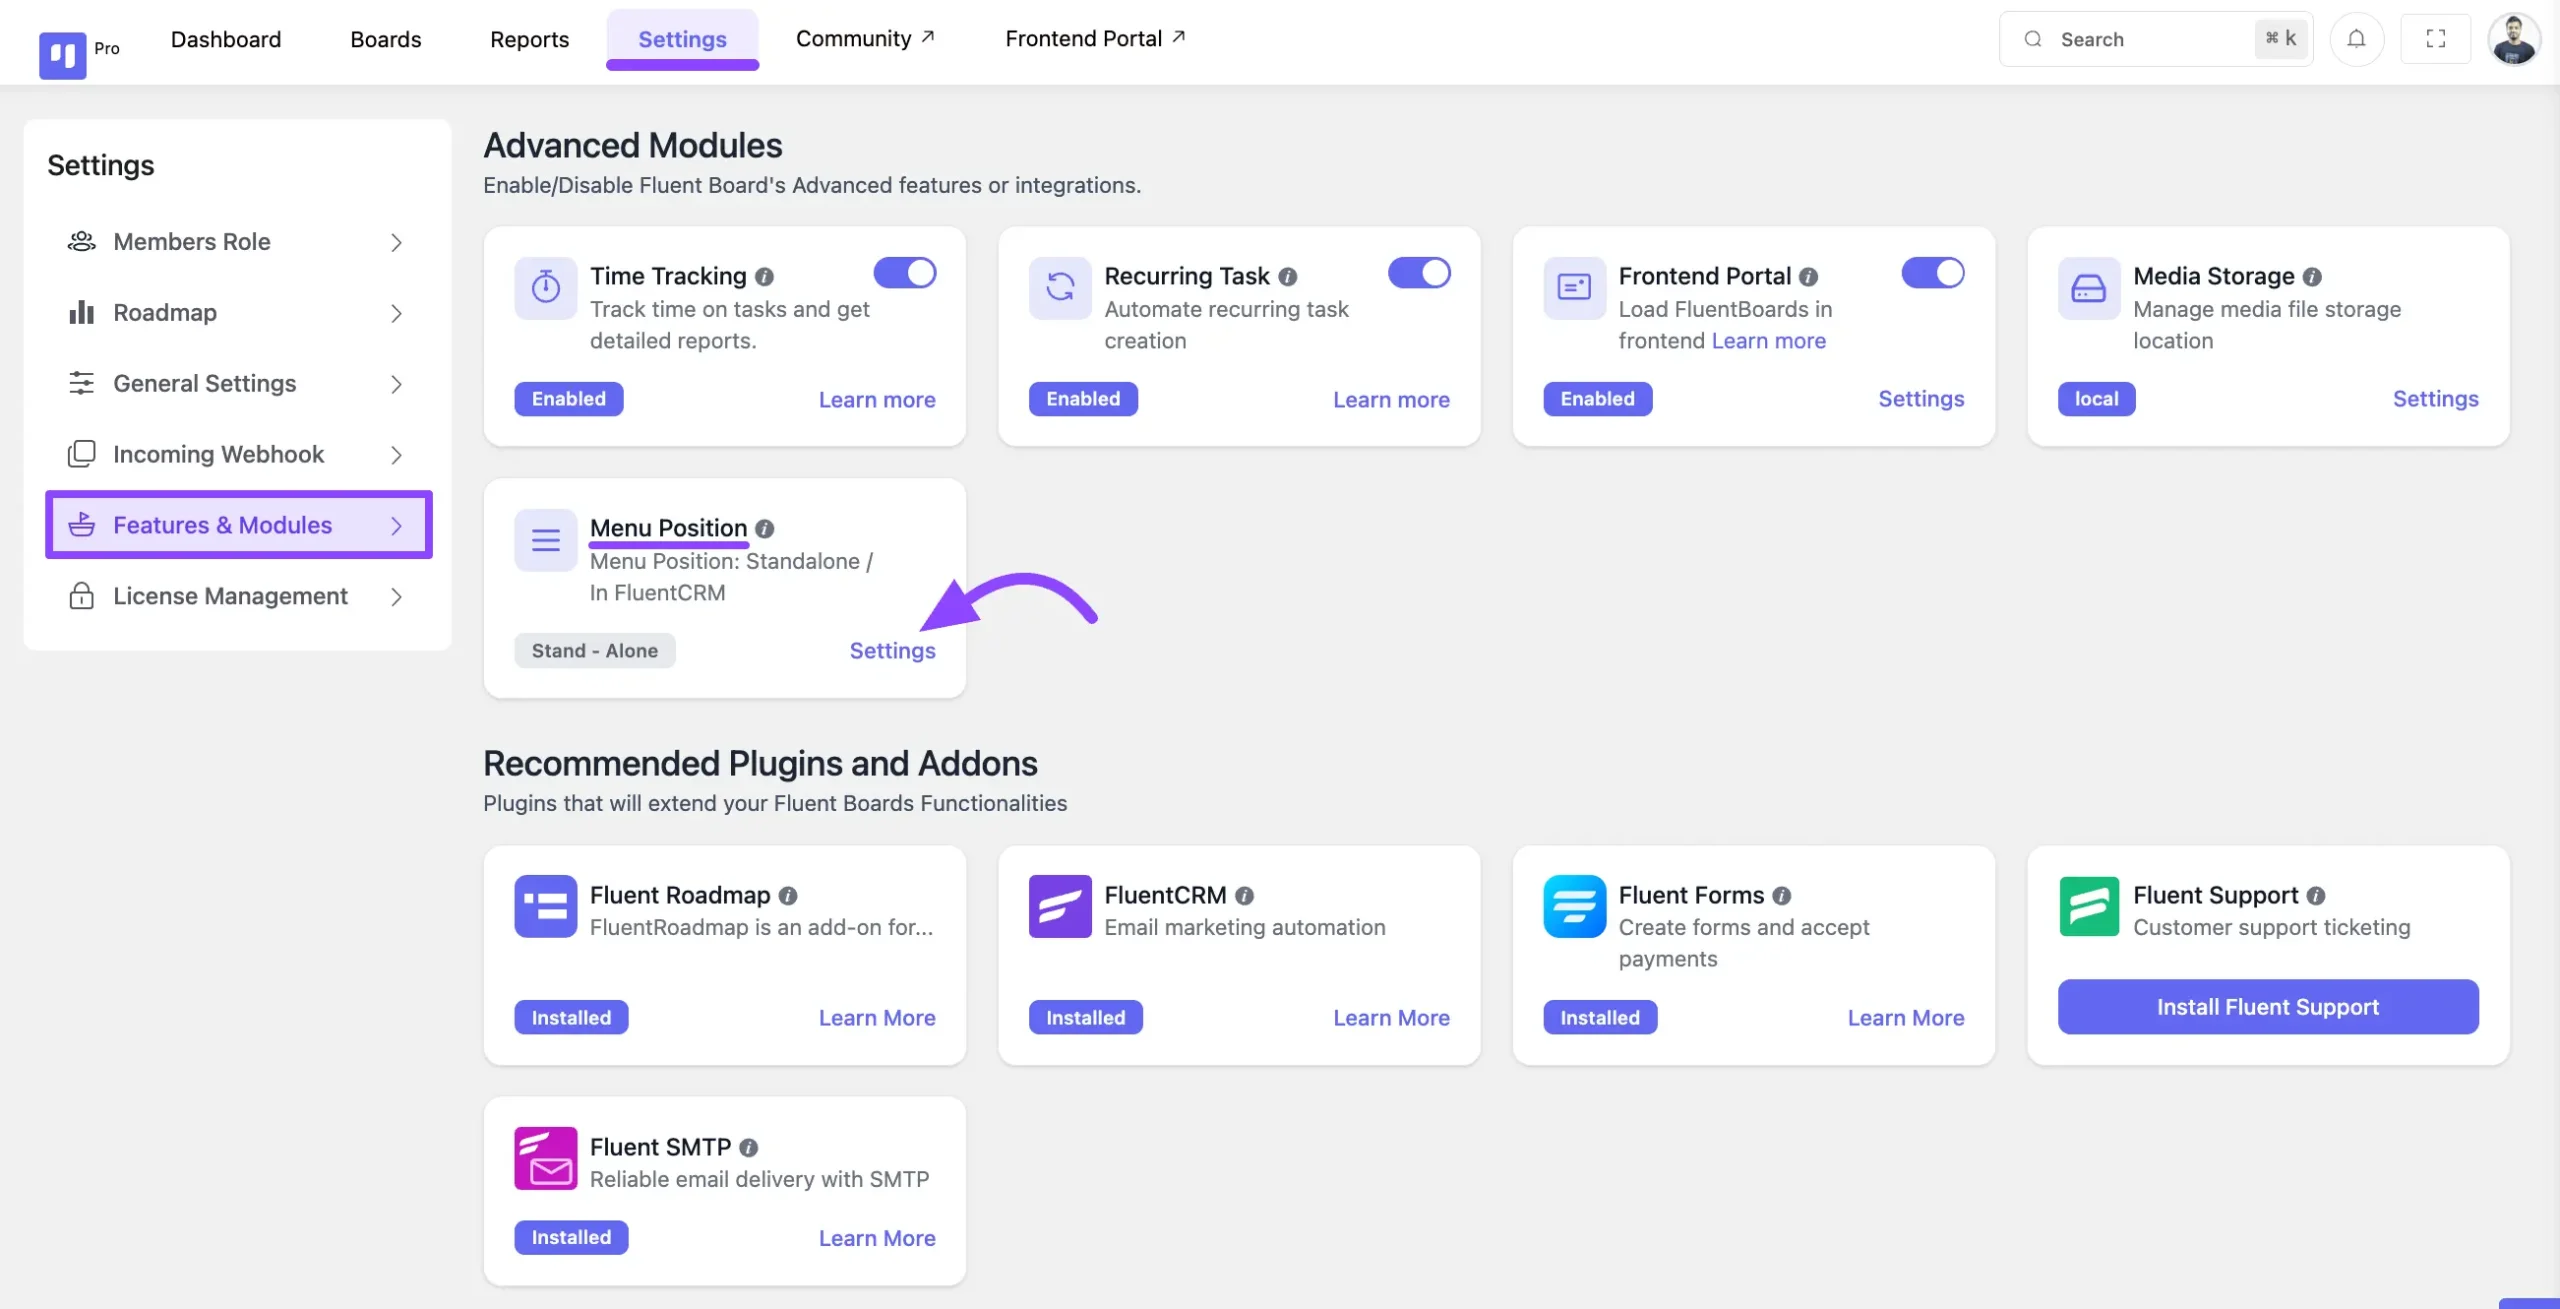Viewport: 2560px width, 1309px height.
Task: Open the Boards tab
Action: tap(386, 39)
